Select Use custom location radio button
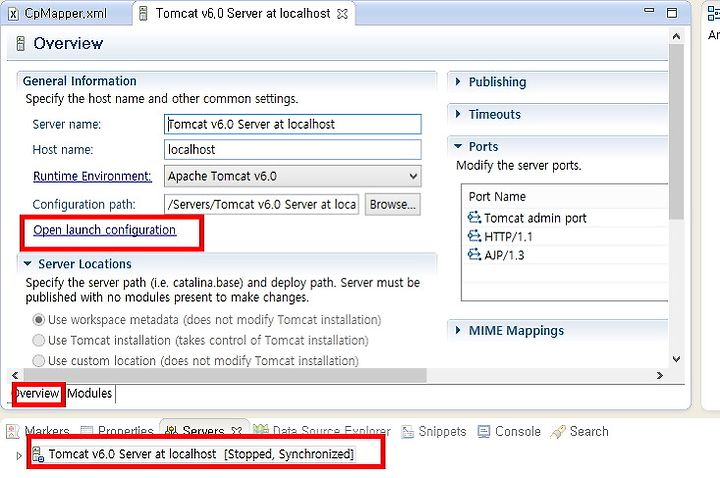Viewport: 720px width, 478px height. point(39,360)
